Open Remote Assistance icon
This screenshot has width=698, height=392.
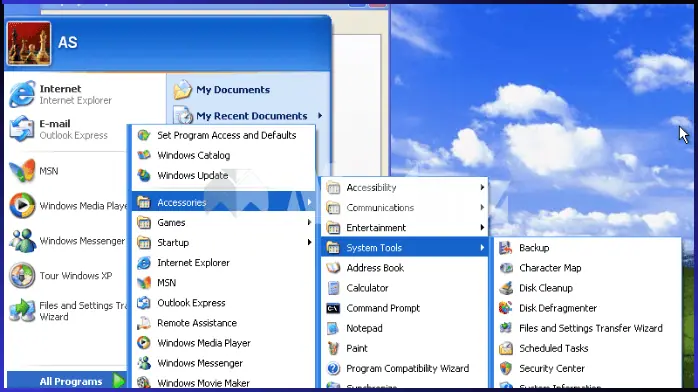(144, 323)
